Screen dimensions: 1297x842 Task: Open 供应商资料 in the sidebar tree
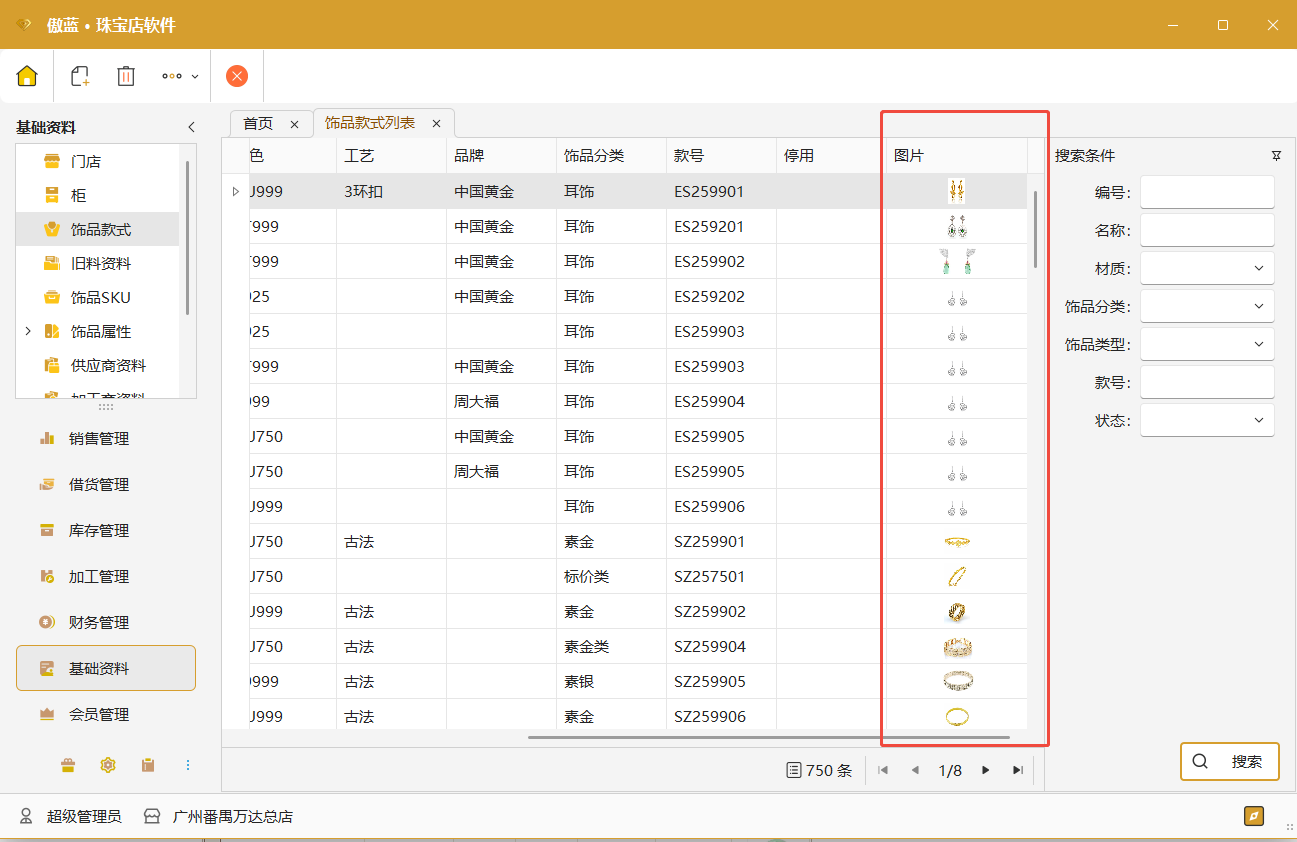tap(108, 365)
